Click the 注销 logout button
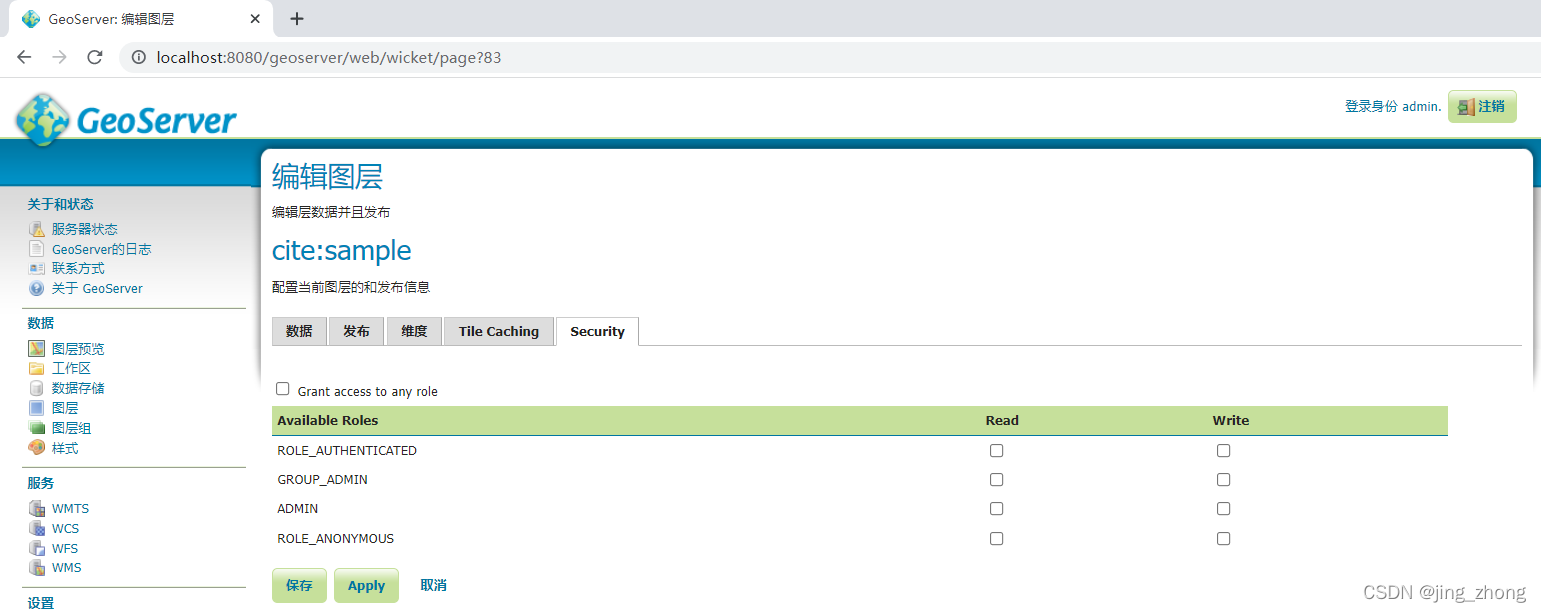Screen dimensions: 1541x612 tap(1482, 106)
